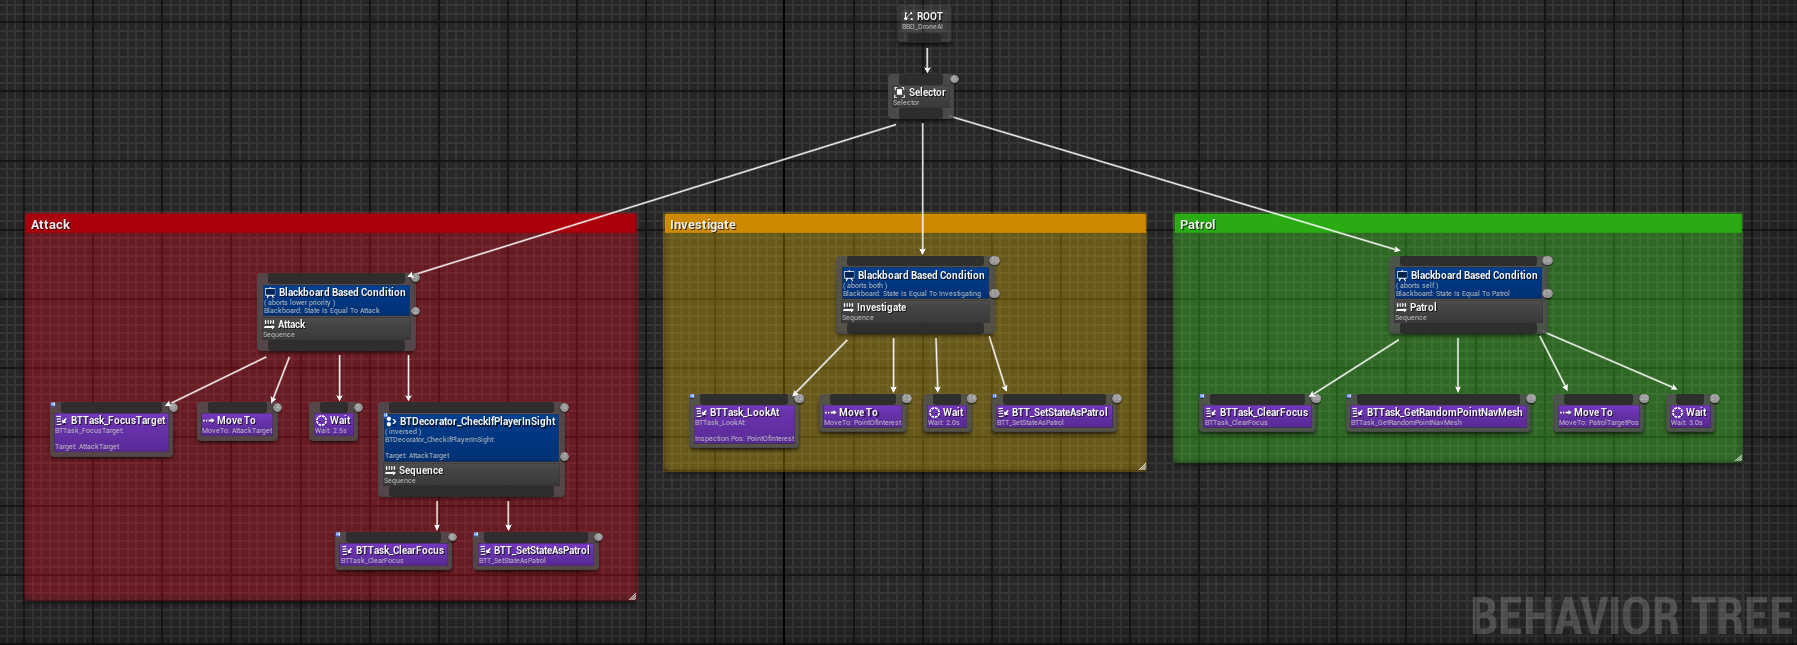Select Move To PatrolTargetPos node

[1598, 416]
